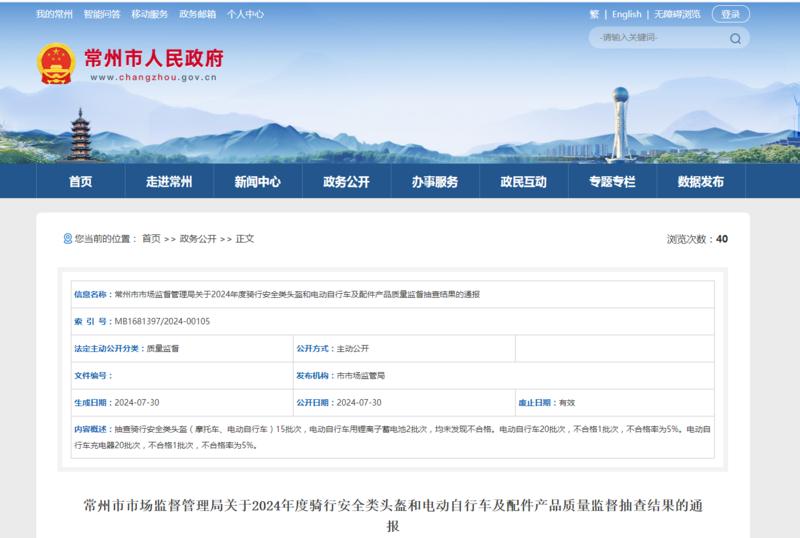Click the 信息名称 title row text
Screen dimensions: 800x538
click(x=297, y=294)
